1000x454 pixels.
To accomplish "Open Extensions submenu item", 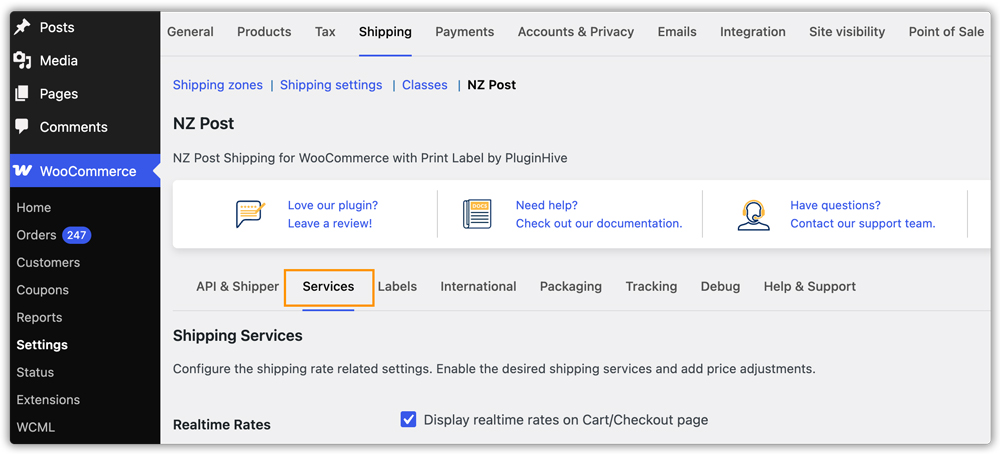I will 48,400.
